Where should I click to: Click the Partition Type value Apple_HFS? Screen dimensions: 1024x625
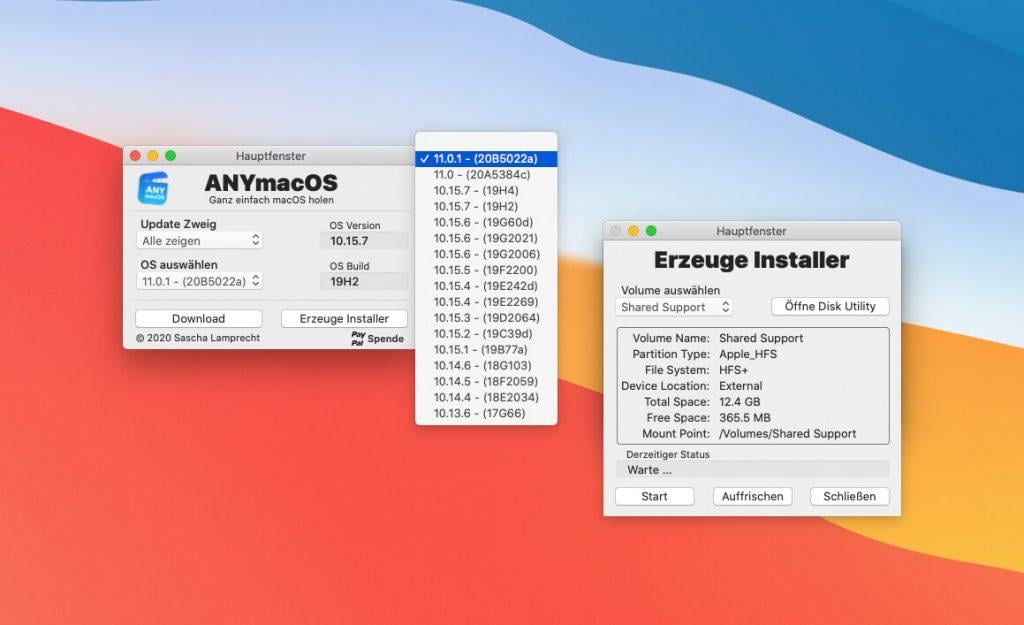[748, 354]
